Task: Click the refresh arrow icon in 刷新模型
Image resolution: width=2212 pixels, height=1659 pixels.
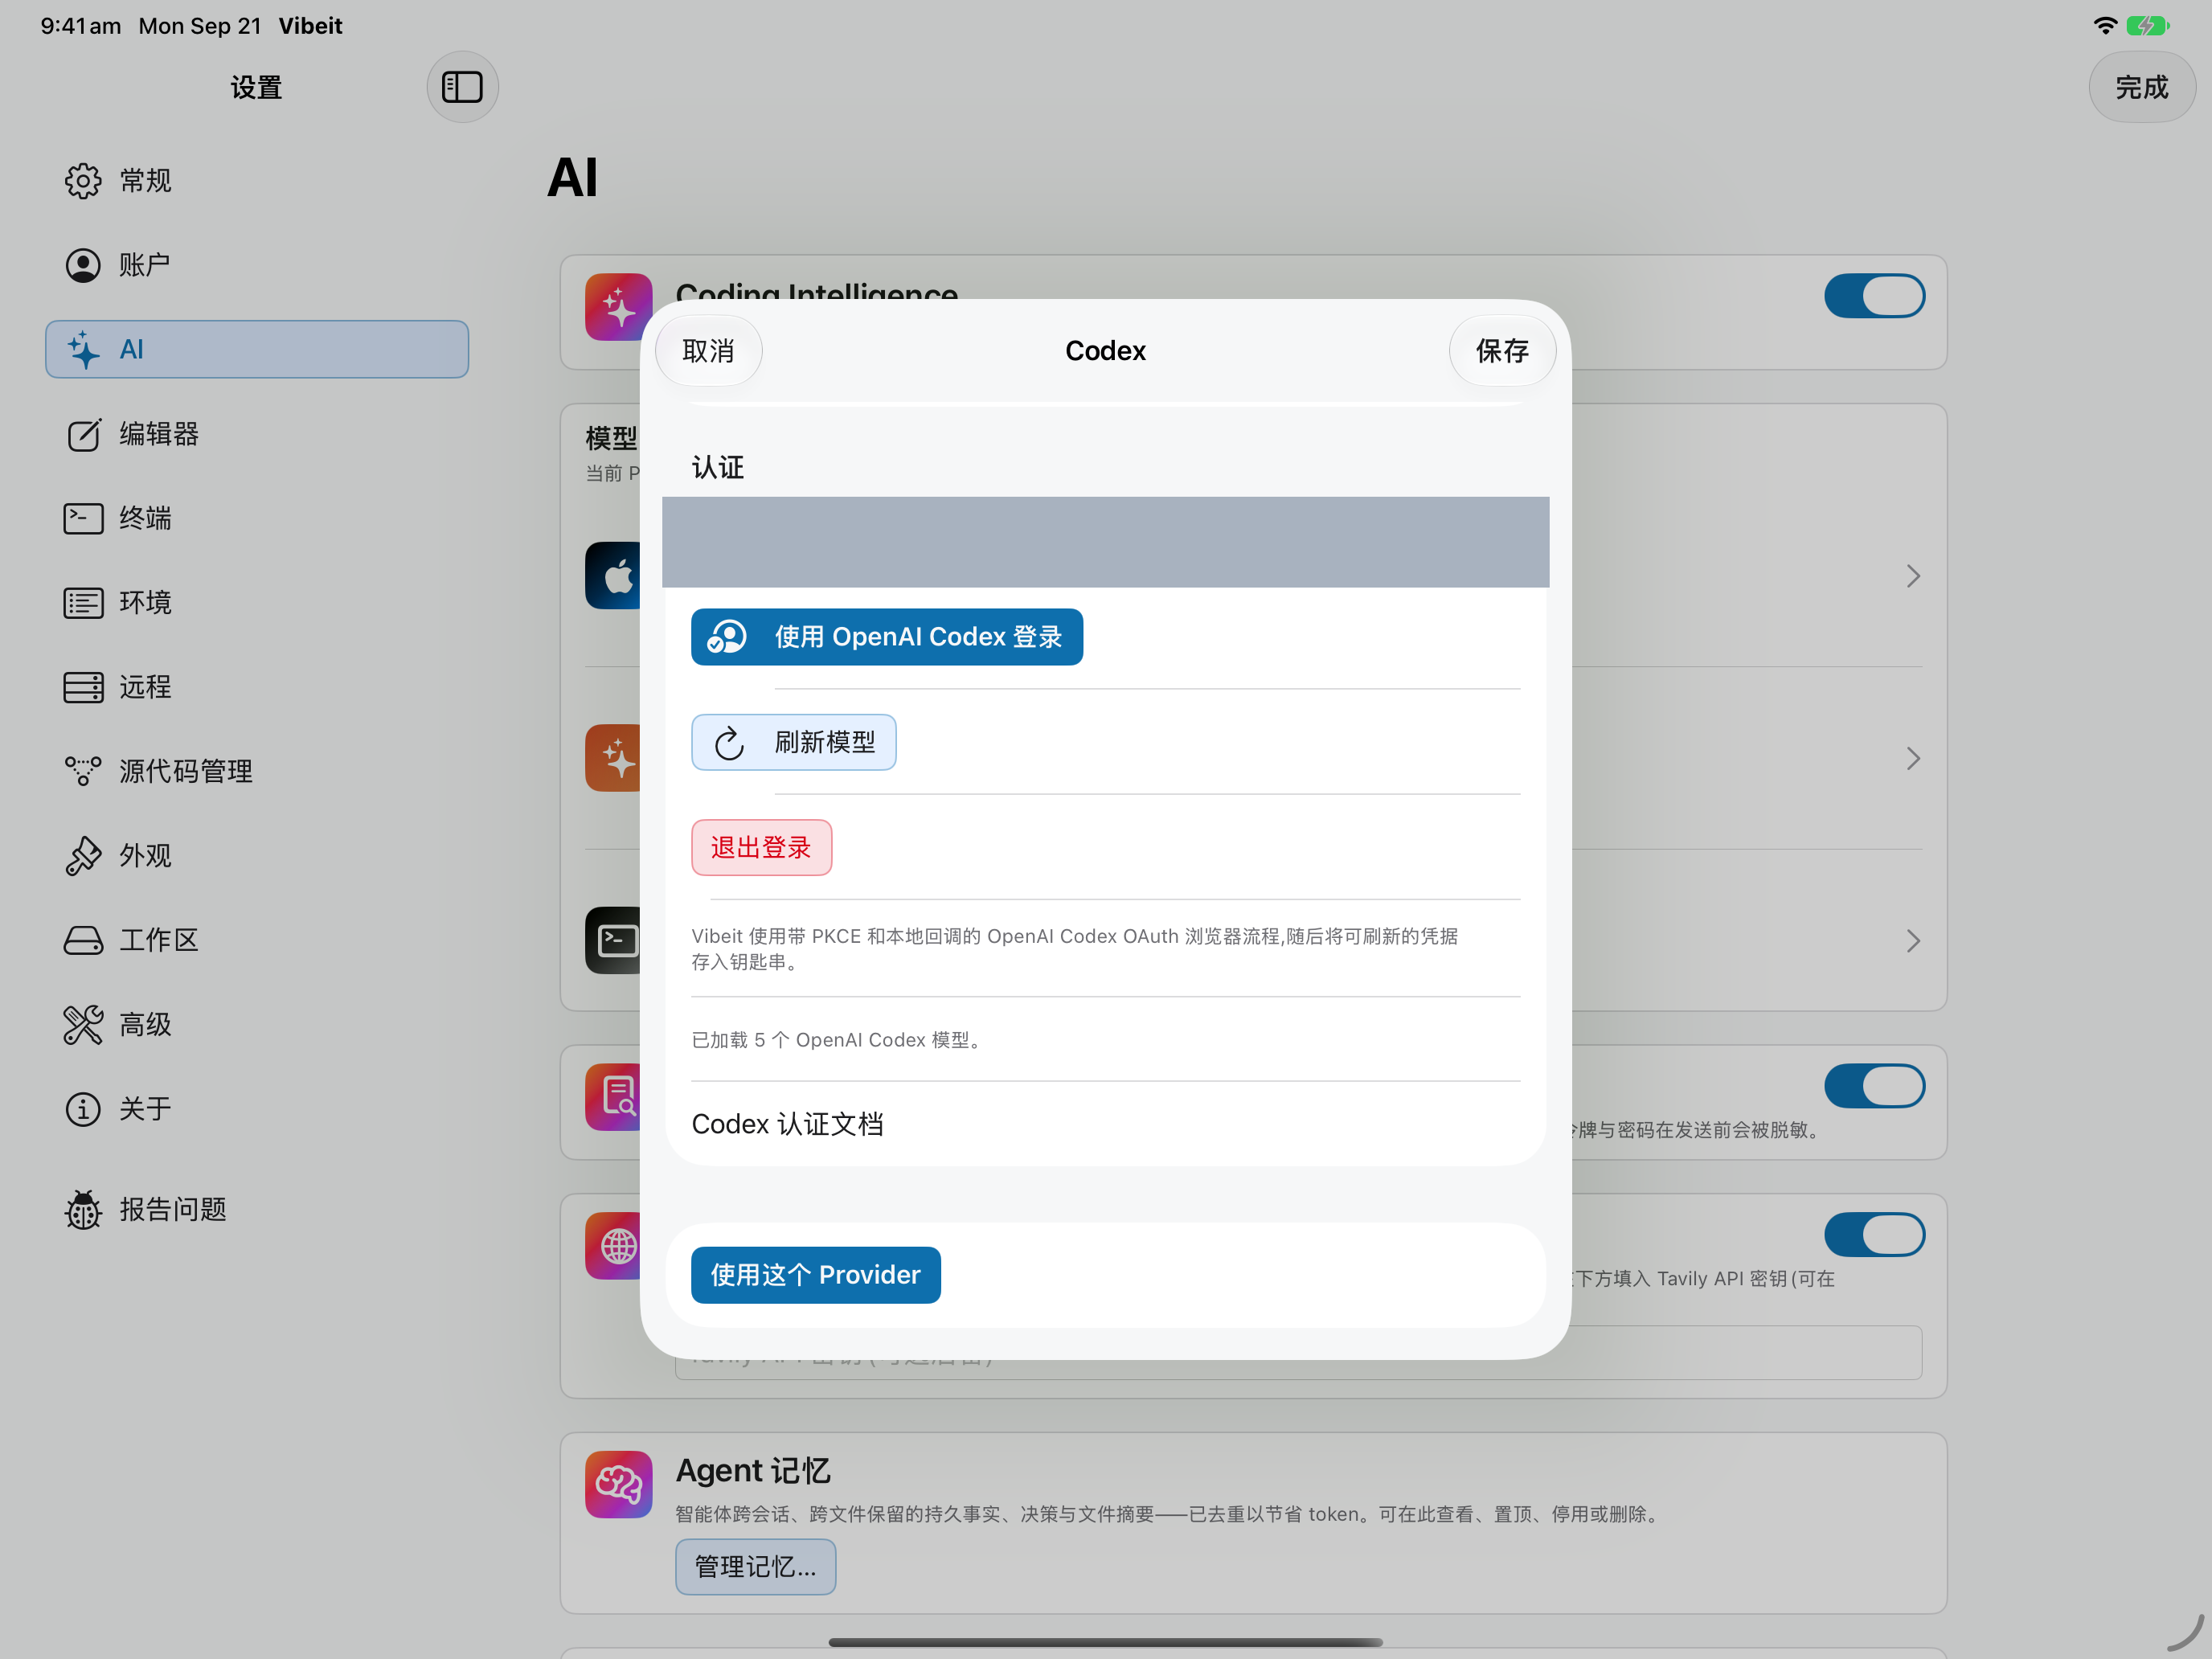Action: pos(729,743)
